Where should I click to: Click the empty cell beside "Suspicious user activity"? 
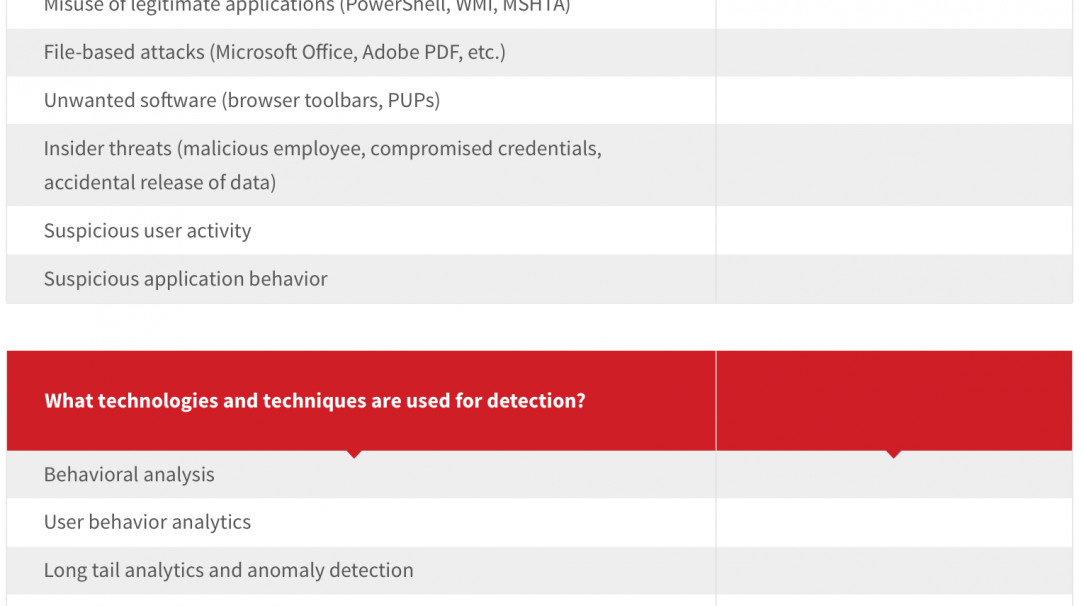(x=893, y=231)
